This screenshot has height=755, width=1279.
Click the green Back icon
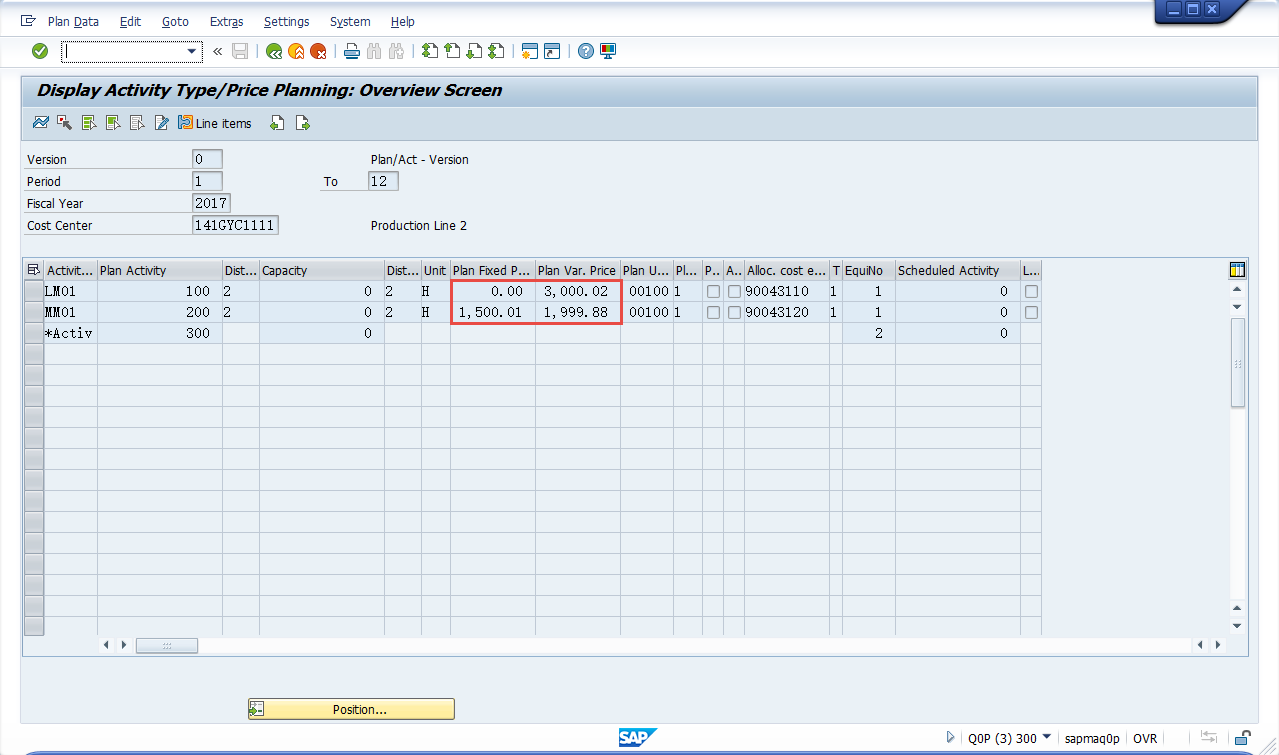[x=274, y=51]
